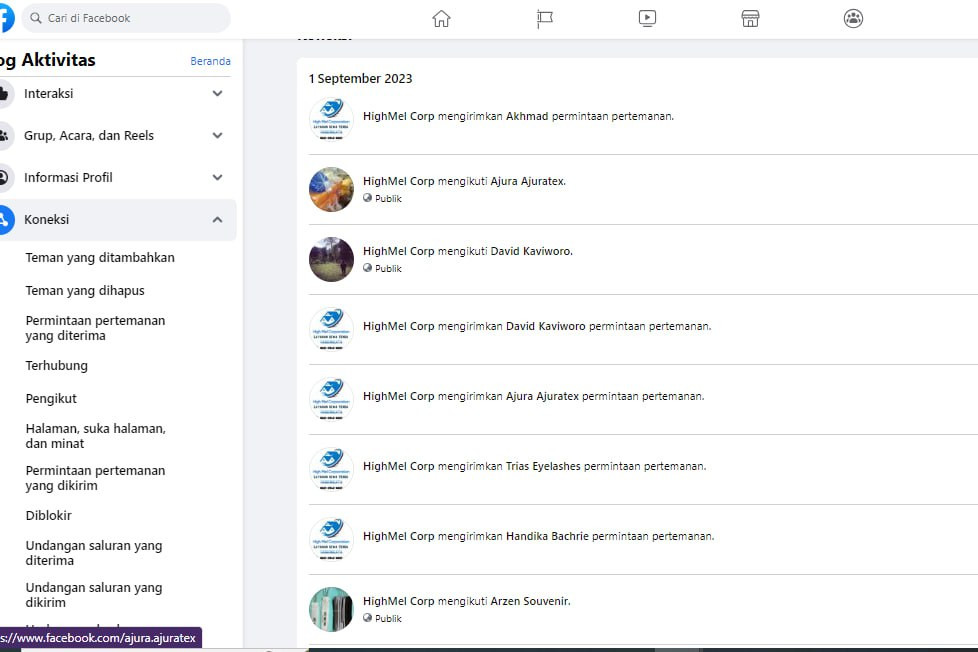Click the Log Aktivitas heading
The height and width of the screenshot is (652, 978).
(x=47, y=60)
